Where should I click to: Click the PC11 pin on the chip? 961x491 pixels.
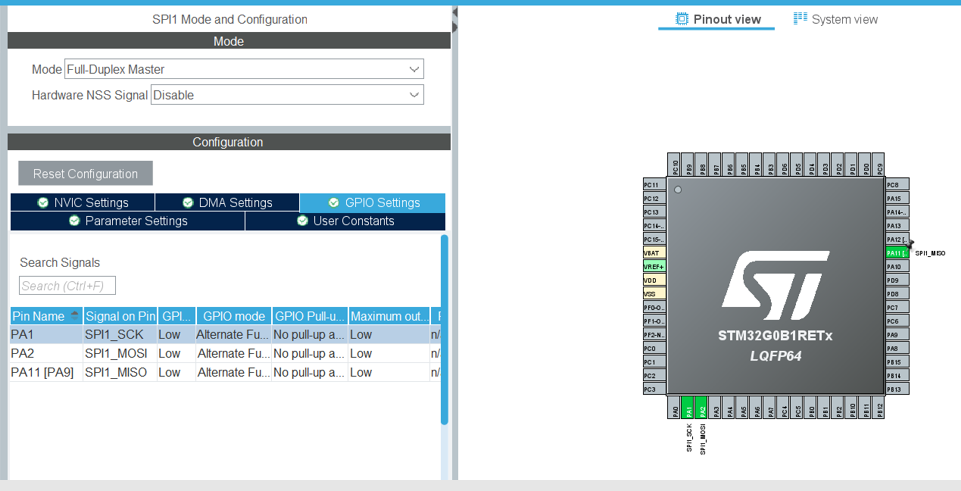pos(655,185)
